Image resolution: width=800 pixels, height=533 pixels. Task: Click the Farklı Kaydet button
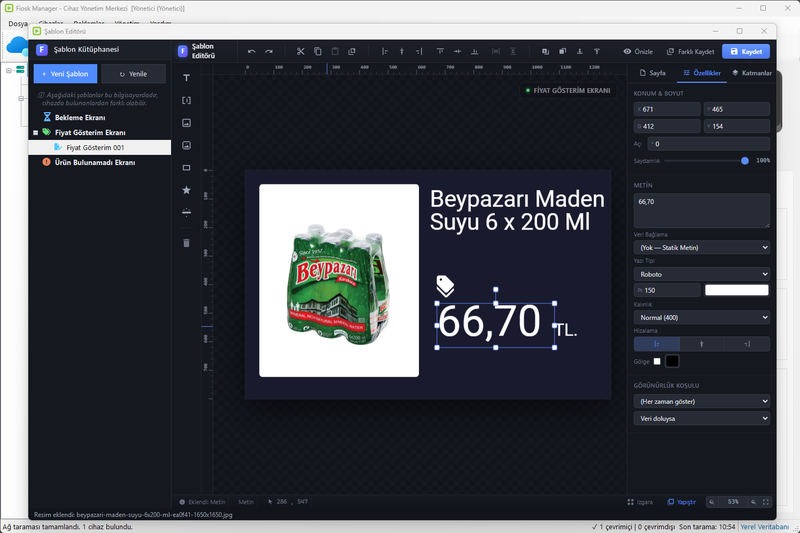[690, 52]
